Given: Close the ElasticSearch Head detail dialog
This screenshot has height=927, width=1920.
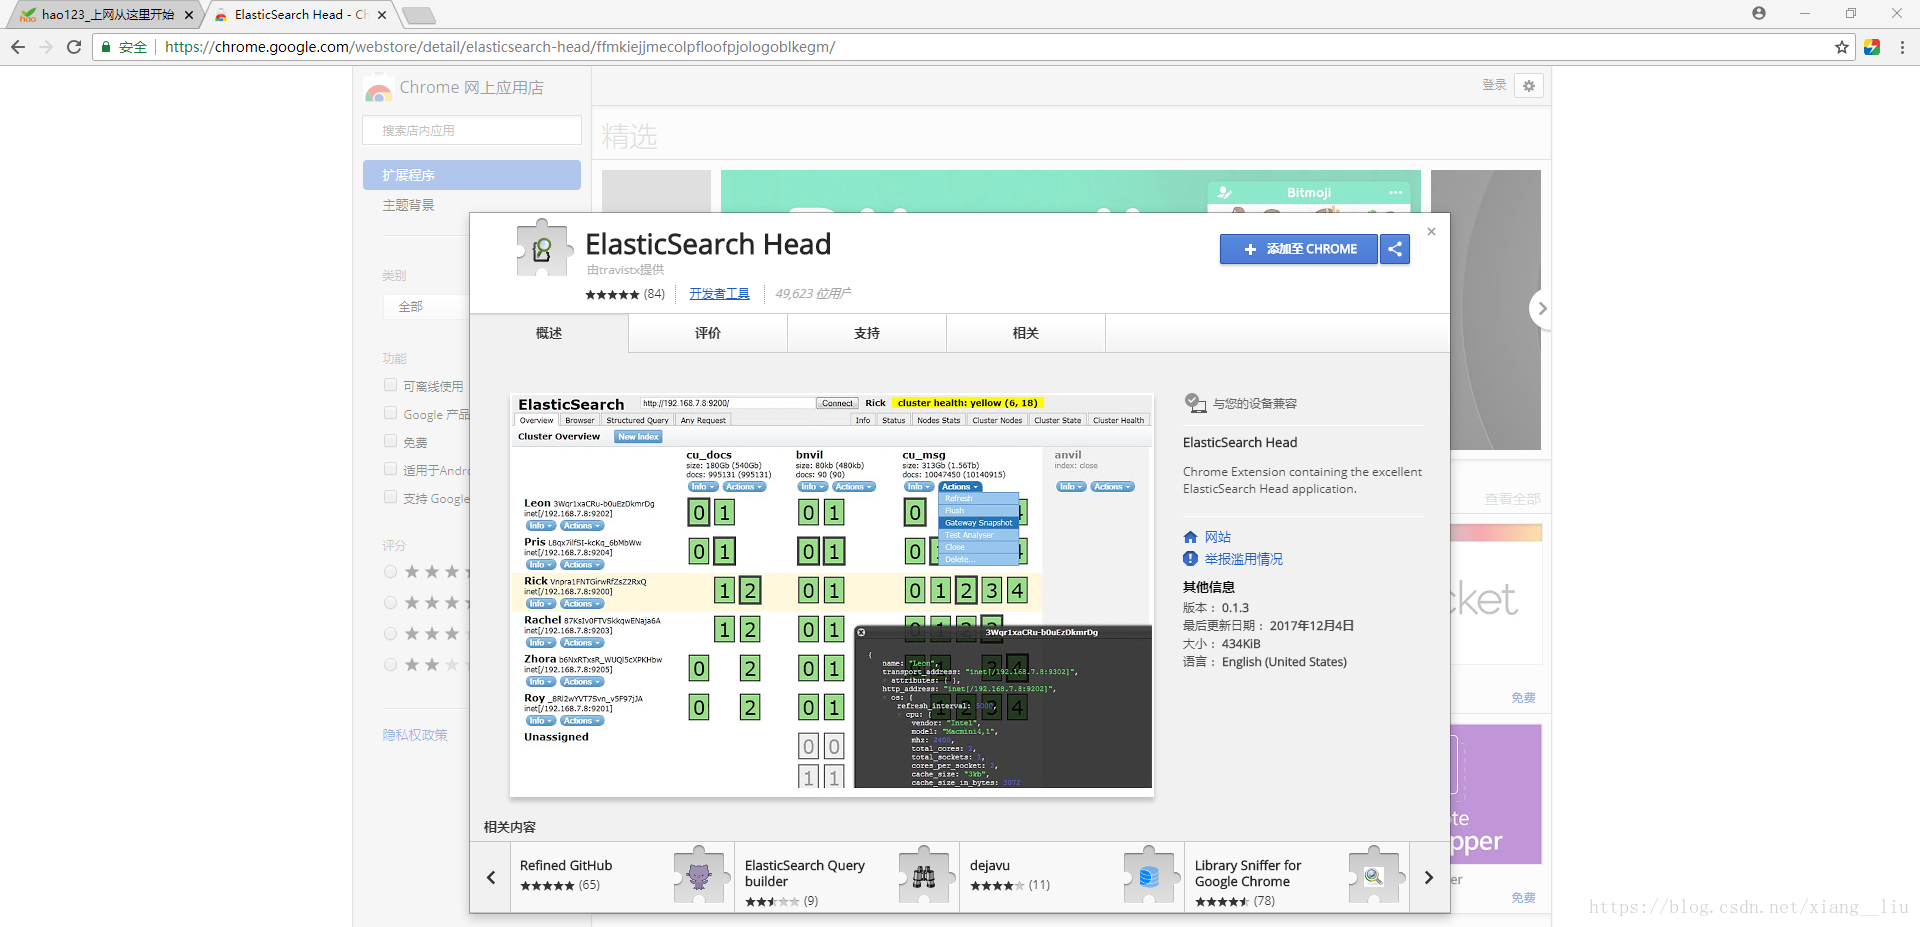Looking at the screenshot, I should click(x=1431, y=232).
